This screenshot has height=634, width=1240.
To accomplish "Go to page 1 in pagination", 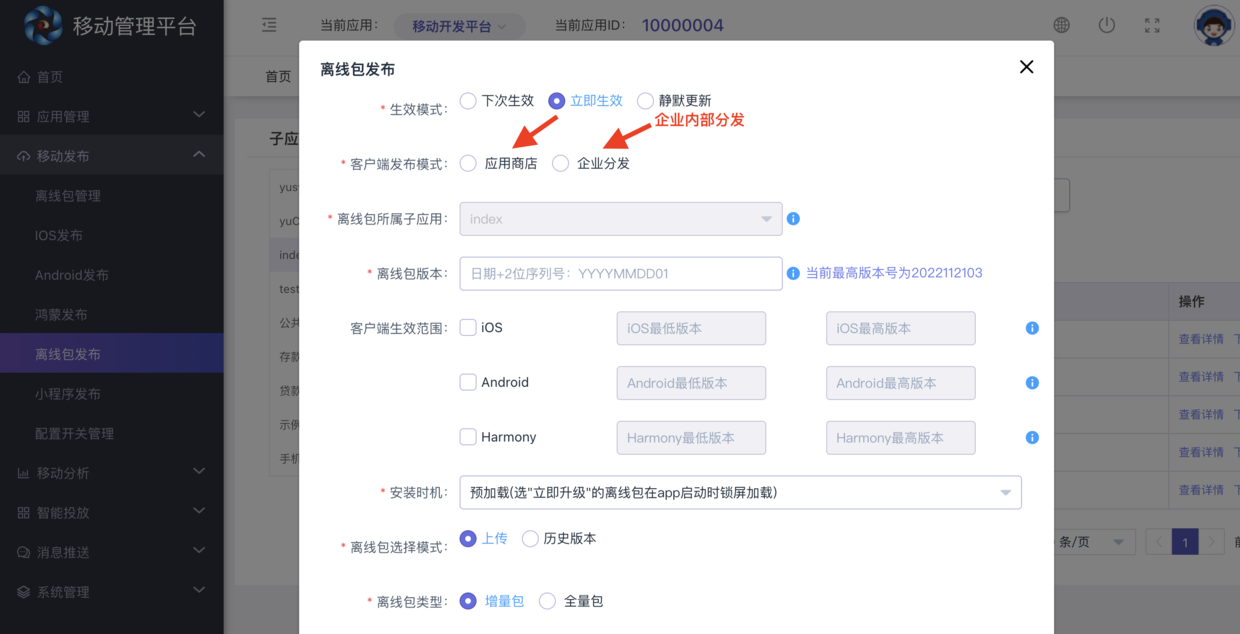I will click(x=1185, y=542).
